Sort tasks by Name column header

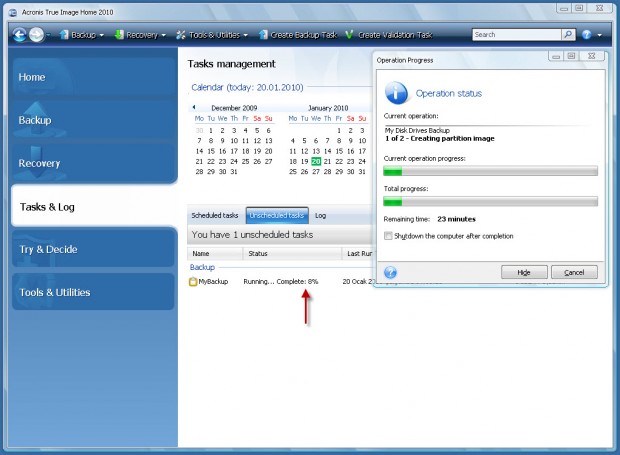coord(215,253)
